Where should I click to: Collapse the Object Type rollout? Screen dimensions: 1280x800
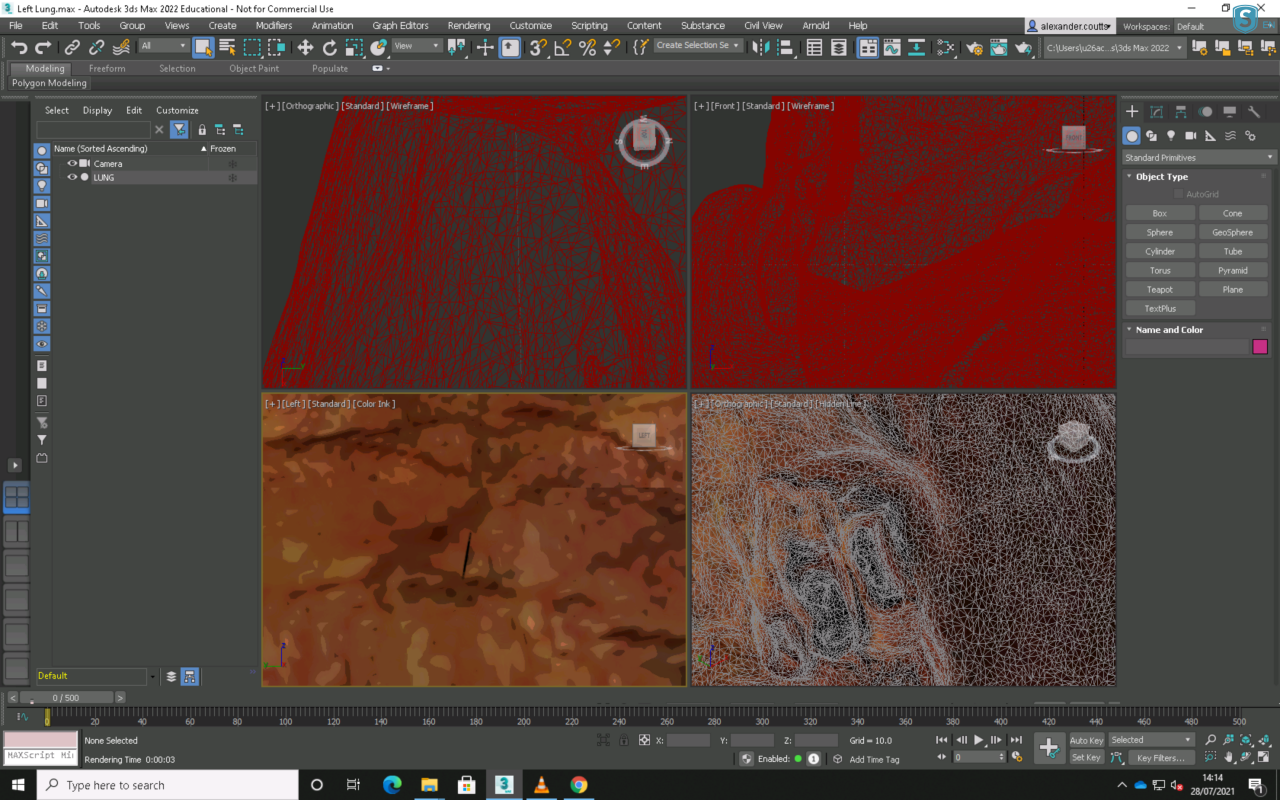coord(1161,177)
